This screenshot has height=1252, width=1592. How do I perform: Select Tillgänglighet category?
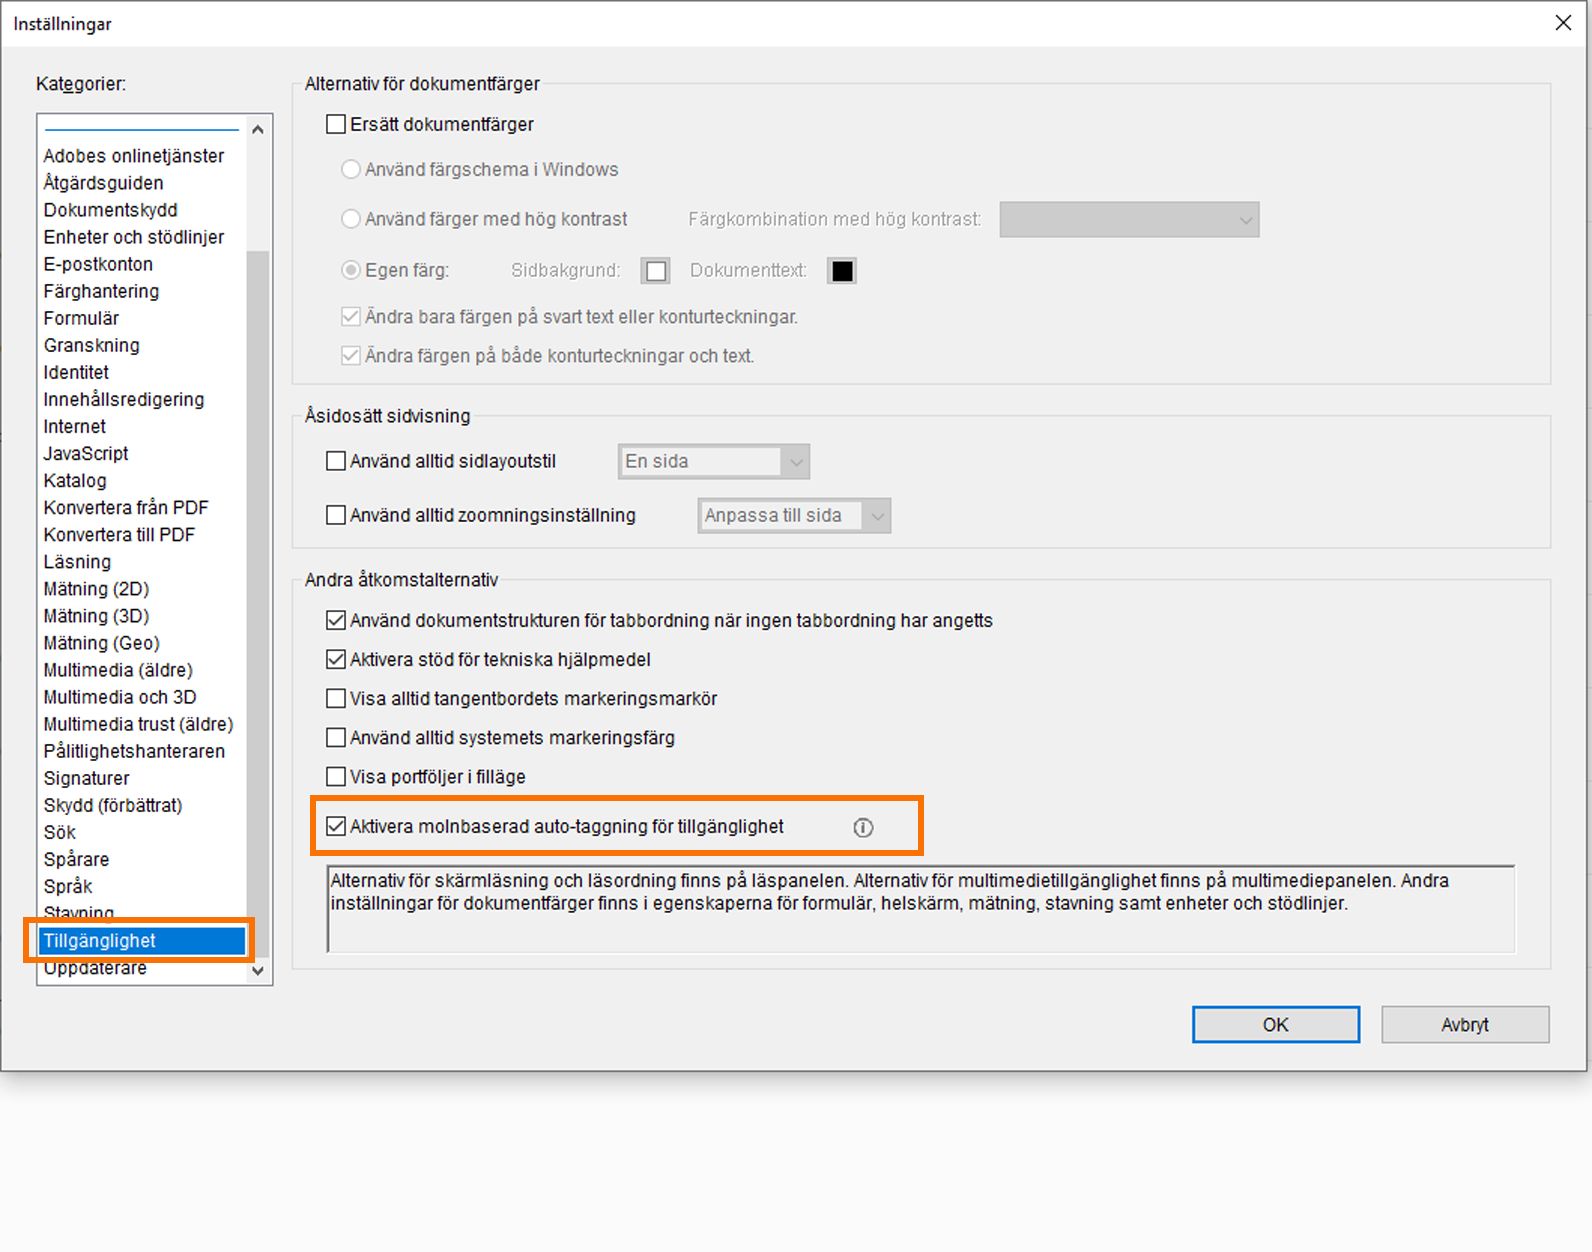tap(141, 940)
